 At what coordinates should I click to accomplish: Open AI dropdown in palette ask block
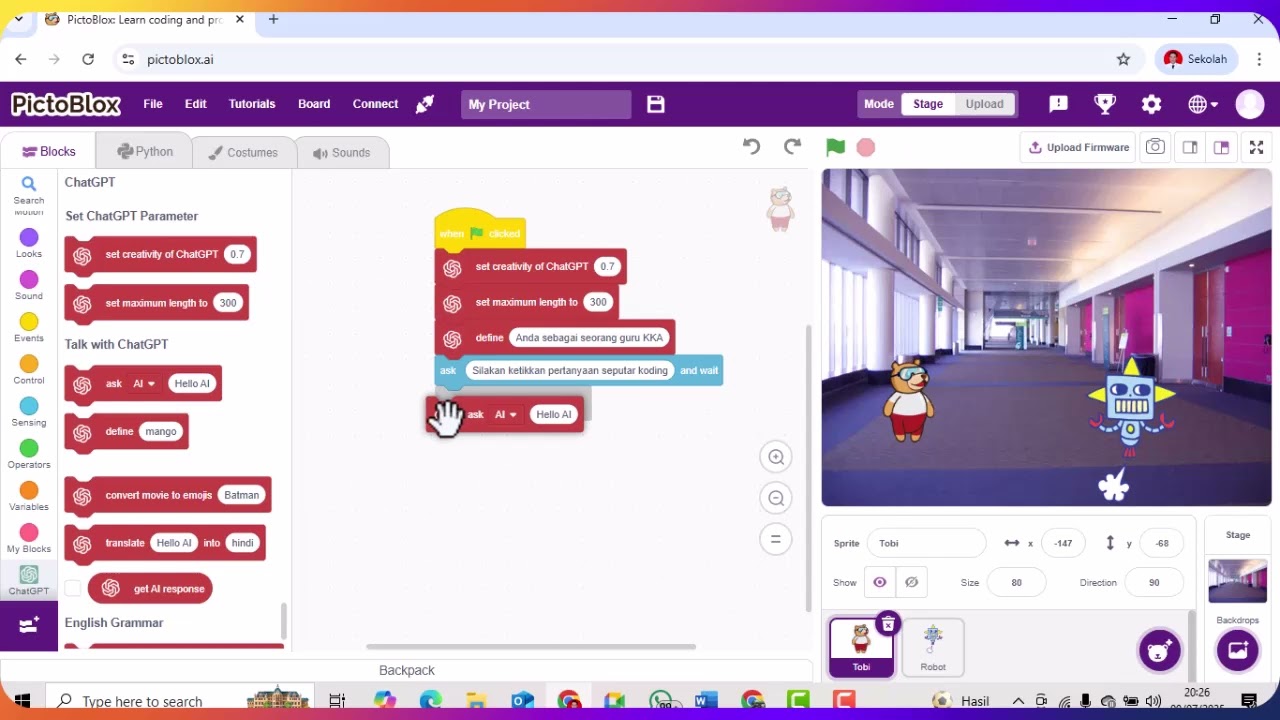[145, 383]
